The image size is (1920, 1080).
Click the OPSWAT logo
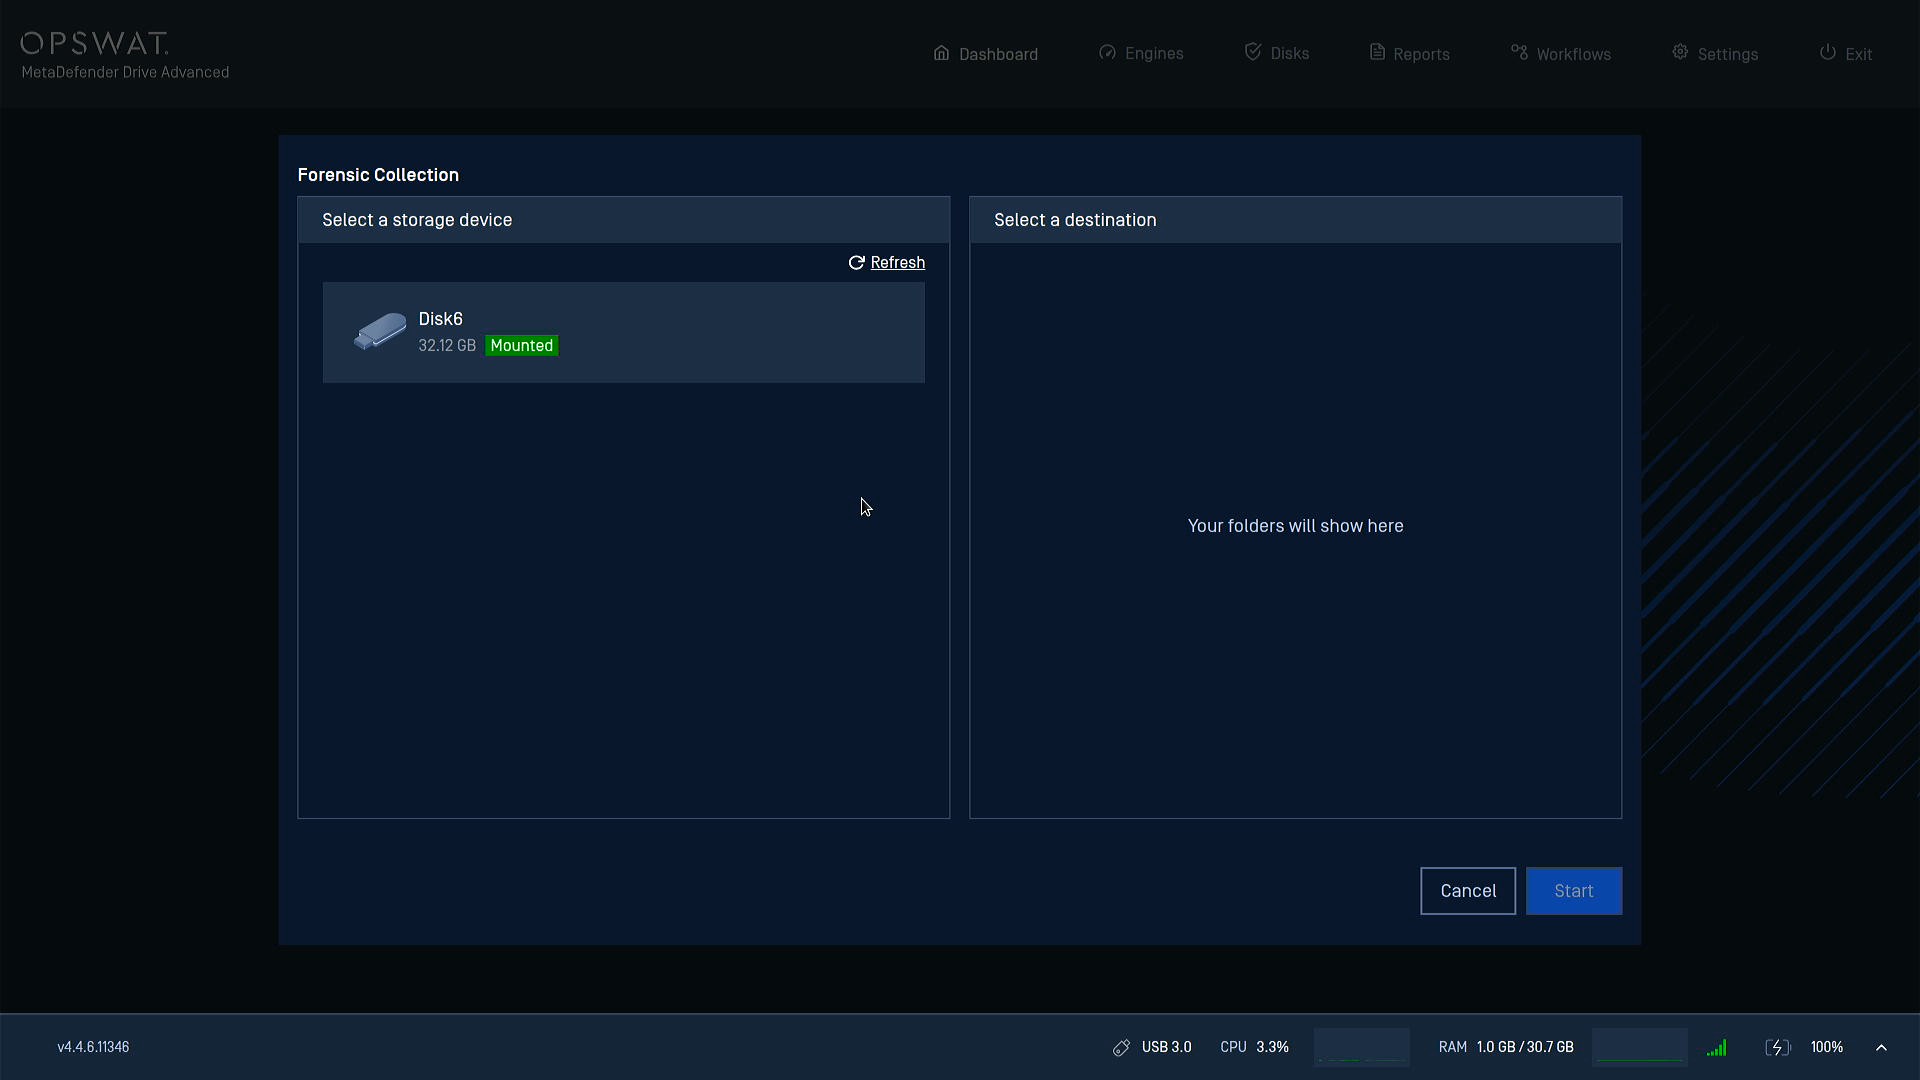[x=95, y=43]
